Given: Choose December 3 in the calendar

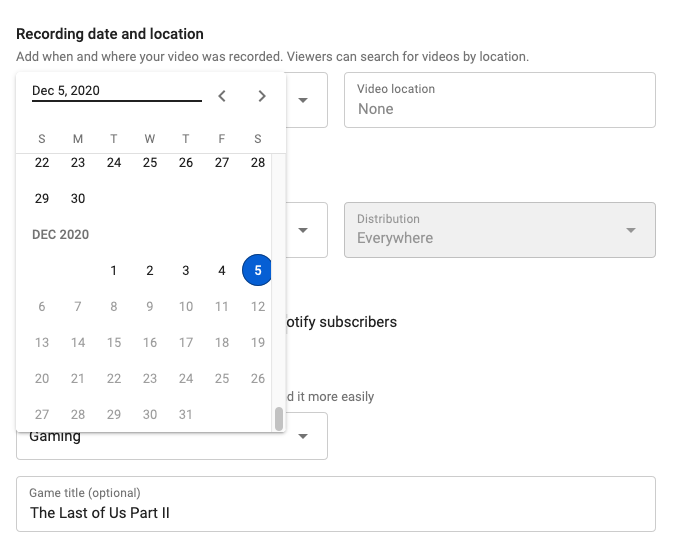Looking at the screenshot, I should (x=186, y=270).
